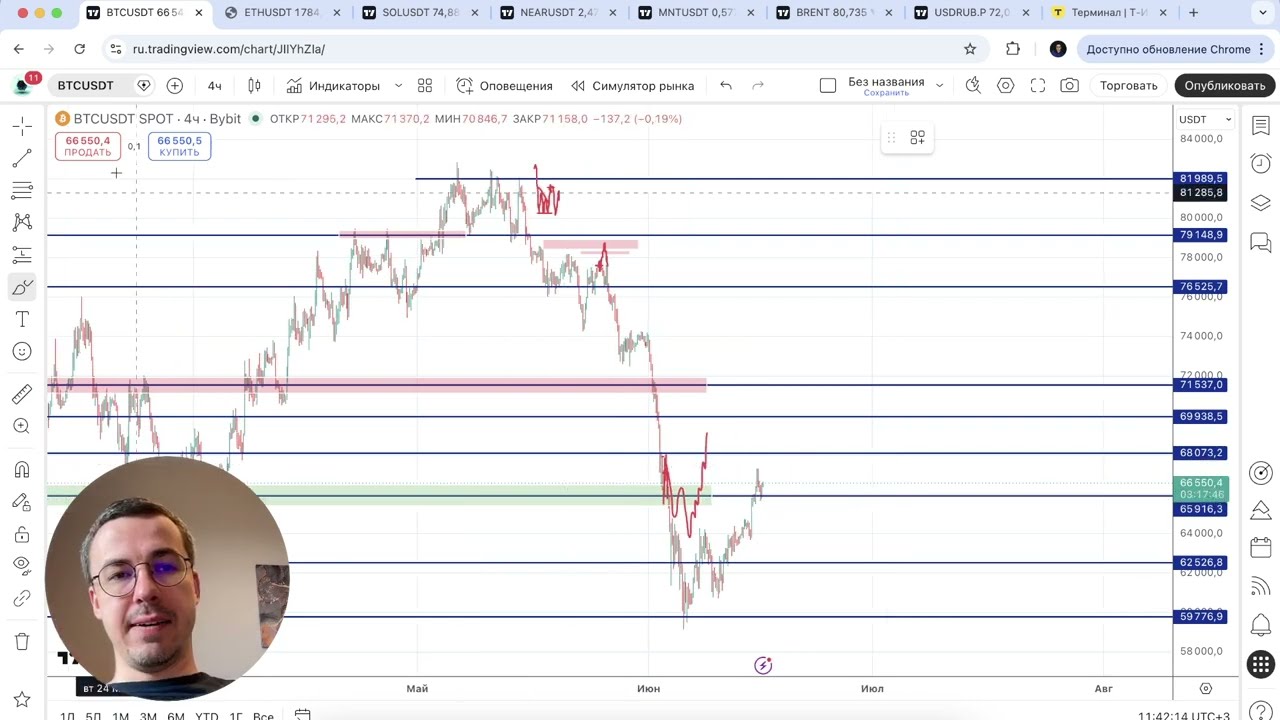Screen dimensions: 1280x720
Task: Hide all drawings with eye icon
Action: point(22,566)
